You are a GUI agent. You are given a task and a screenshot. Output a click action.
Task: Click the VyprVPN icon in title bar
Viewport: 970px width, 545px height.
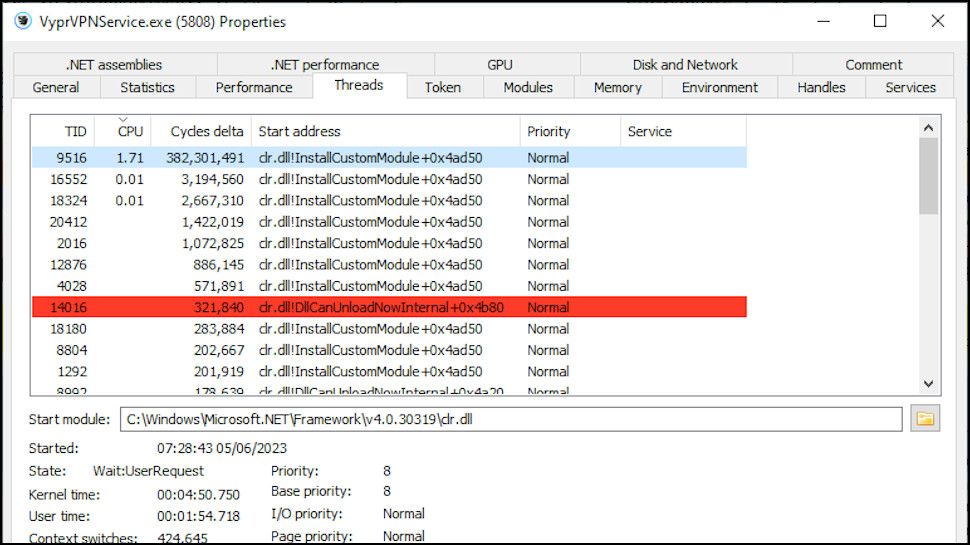click(x=22, y=21)
